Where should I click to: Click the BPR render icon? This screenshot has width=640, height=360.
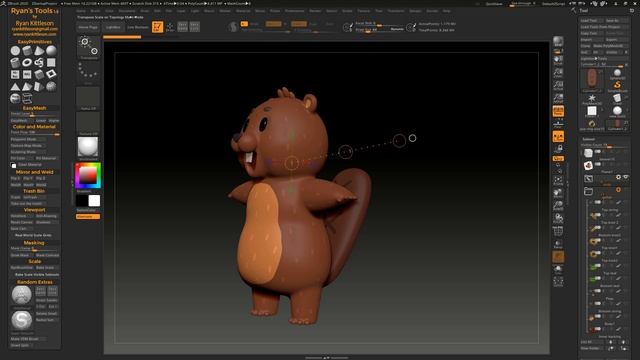pos(558,41)
